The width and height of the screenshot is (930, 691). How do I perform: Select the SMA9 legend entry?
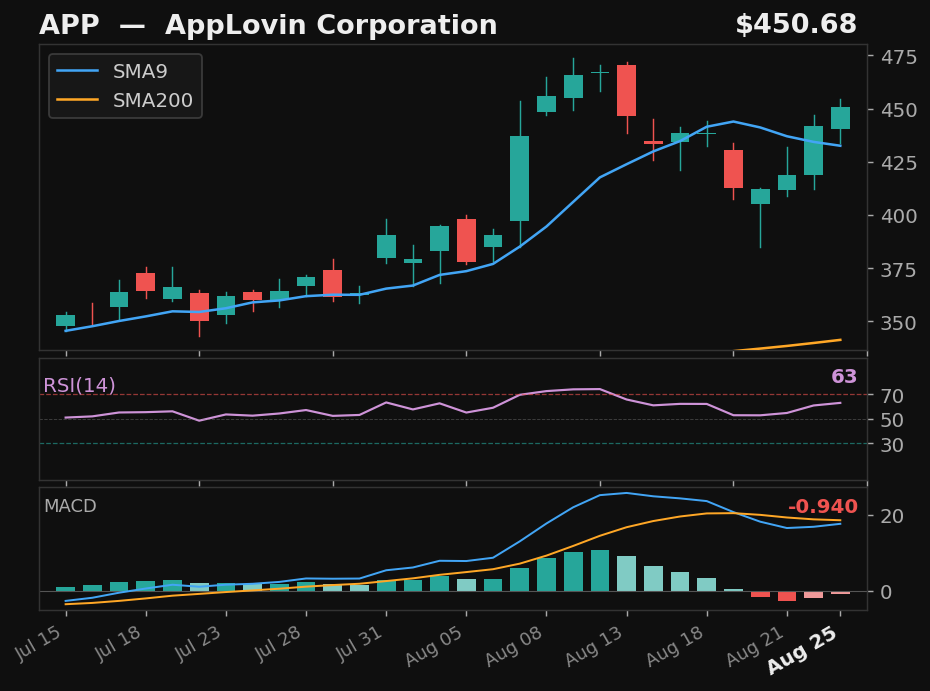point(112,71)
